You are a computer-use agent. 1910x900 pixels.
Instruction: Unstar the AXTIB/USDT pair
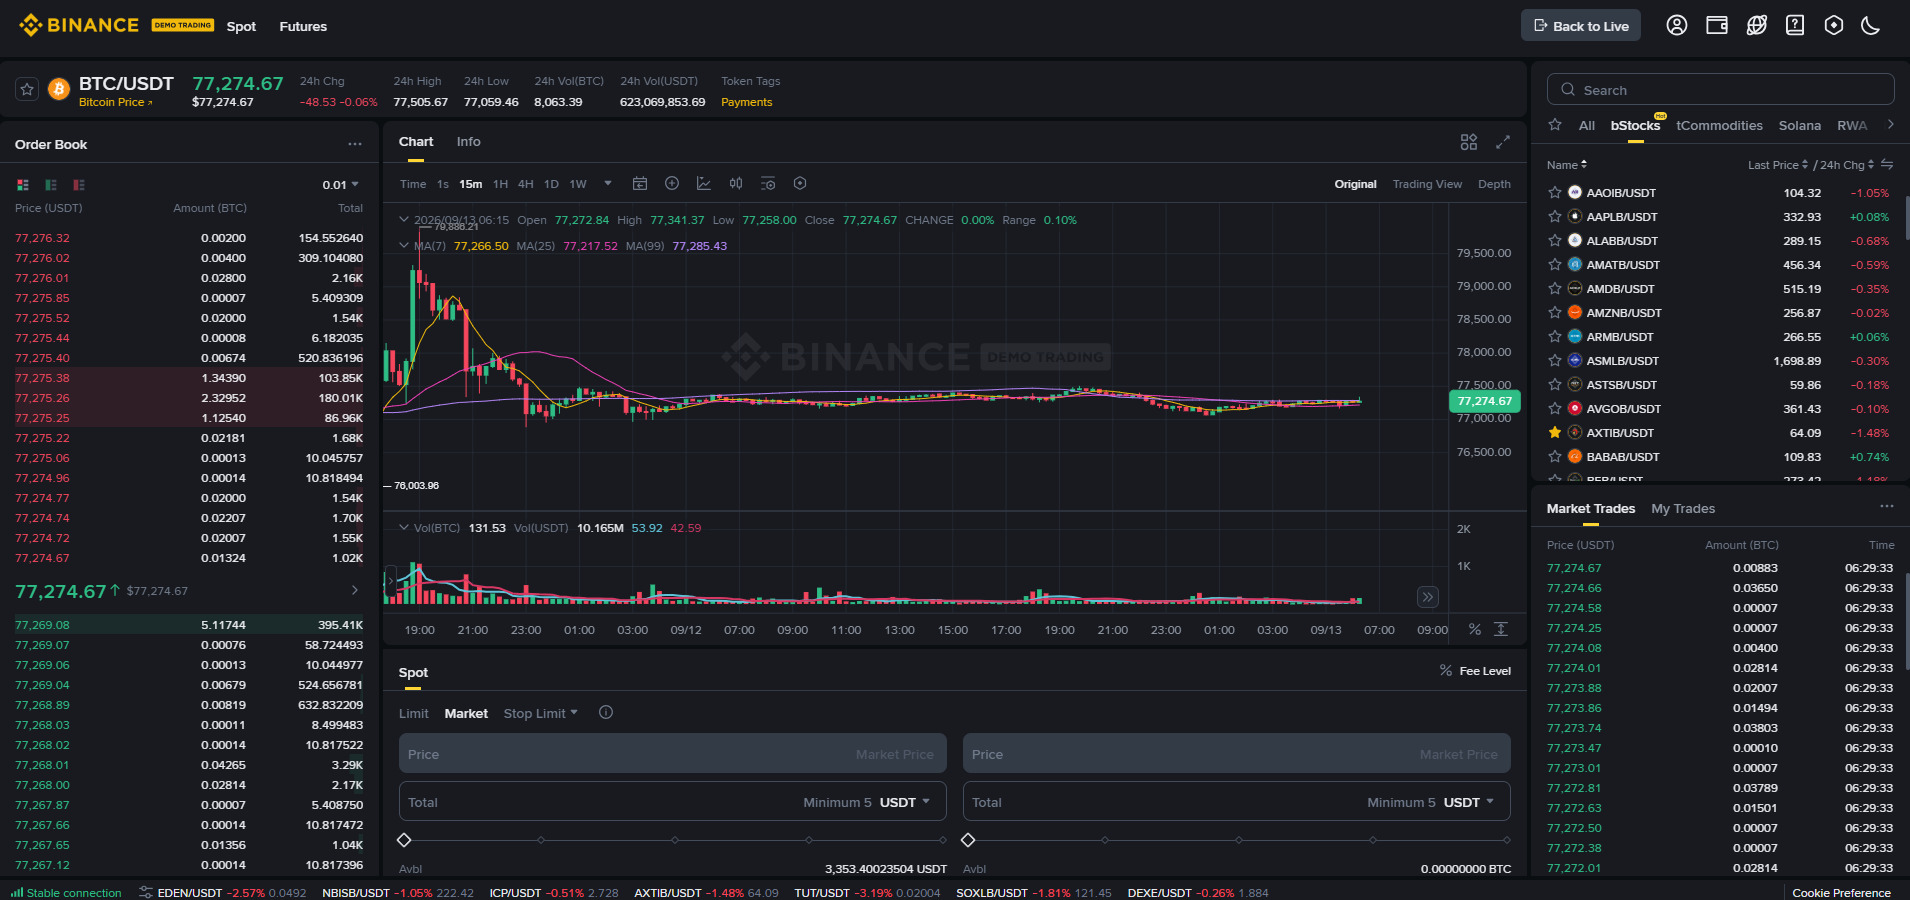1555,433
